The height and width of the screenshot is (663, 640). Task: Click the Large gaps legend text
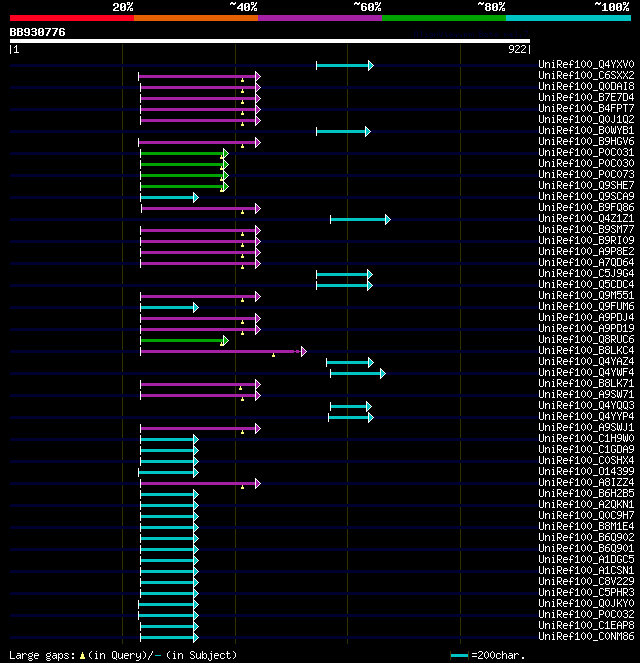click(42, 655)
